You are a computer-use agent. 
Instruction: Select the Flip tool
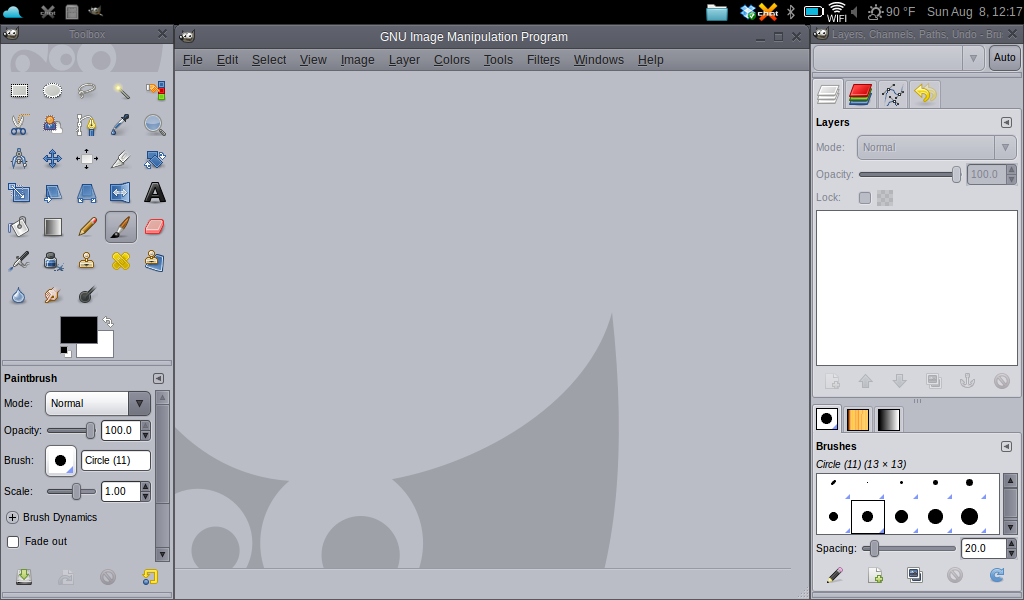pos(121,193)
